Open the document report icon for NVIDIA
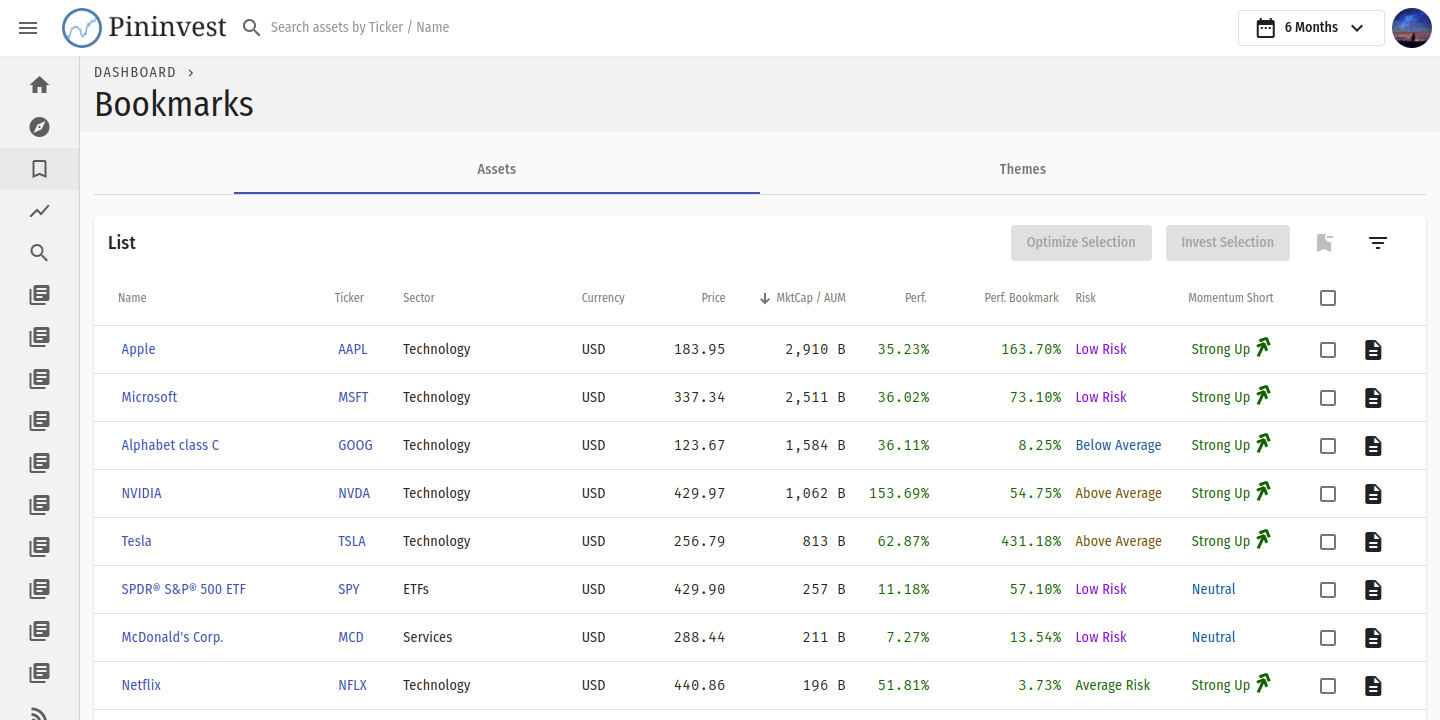The image size is (1440, 720). [x=1373, y=494]
